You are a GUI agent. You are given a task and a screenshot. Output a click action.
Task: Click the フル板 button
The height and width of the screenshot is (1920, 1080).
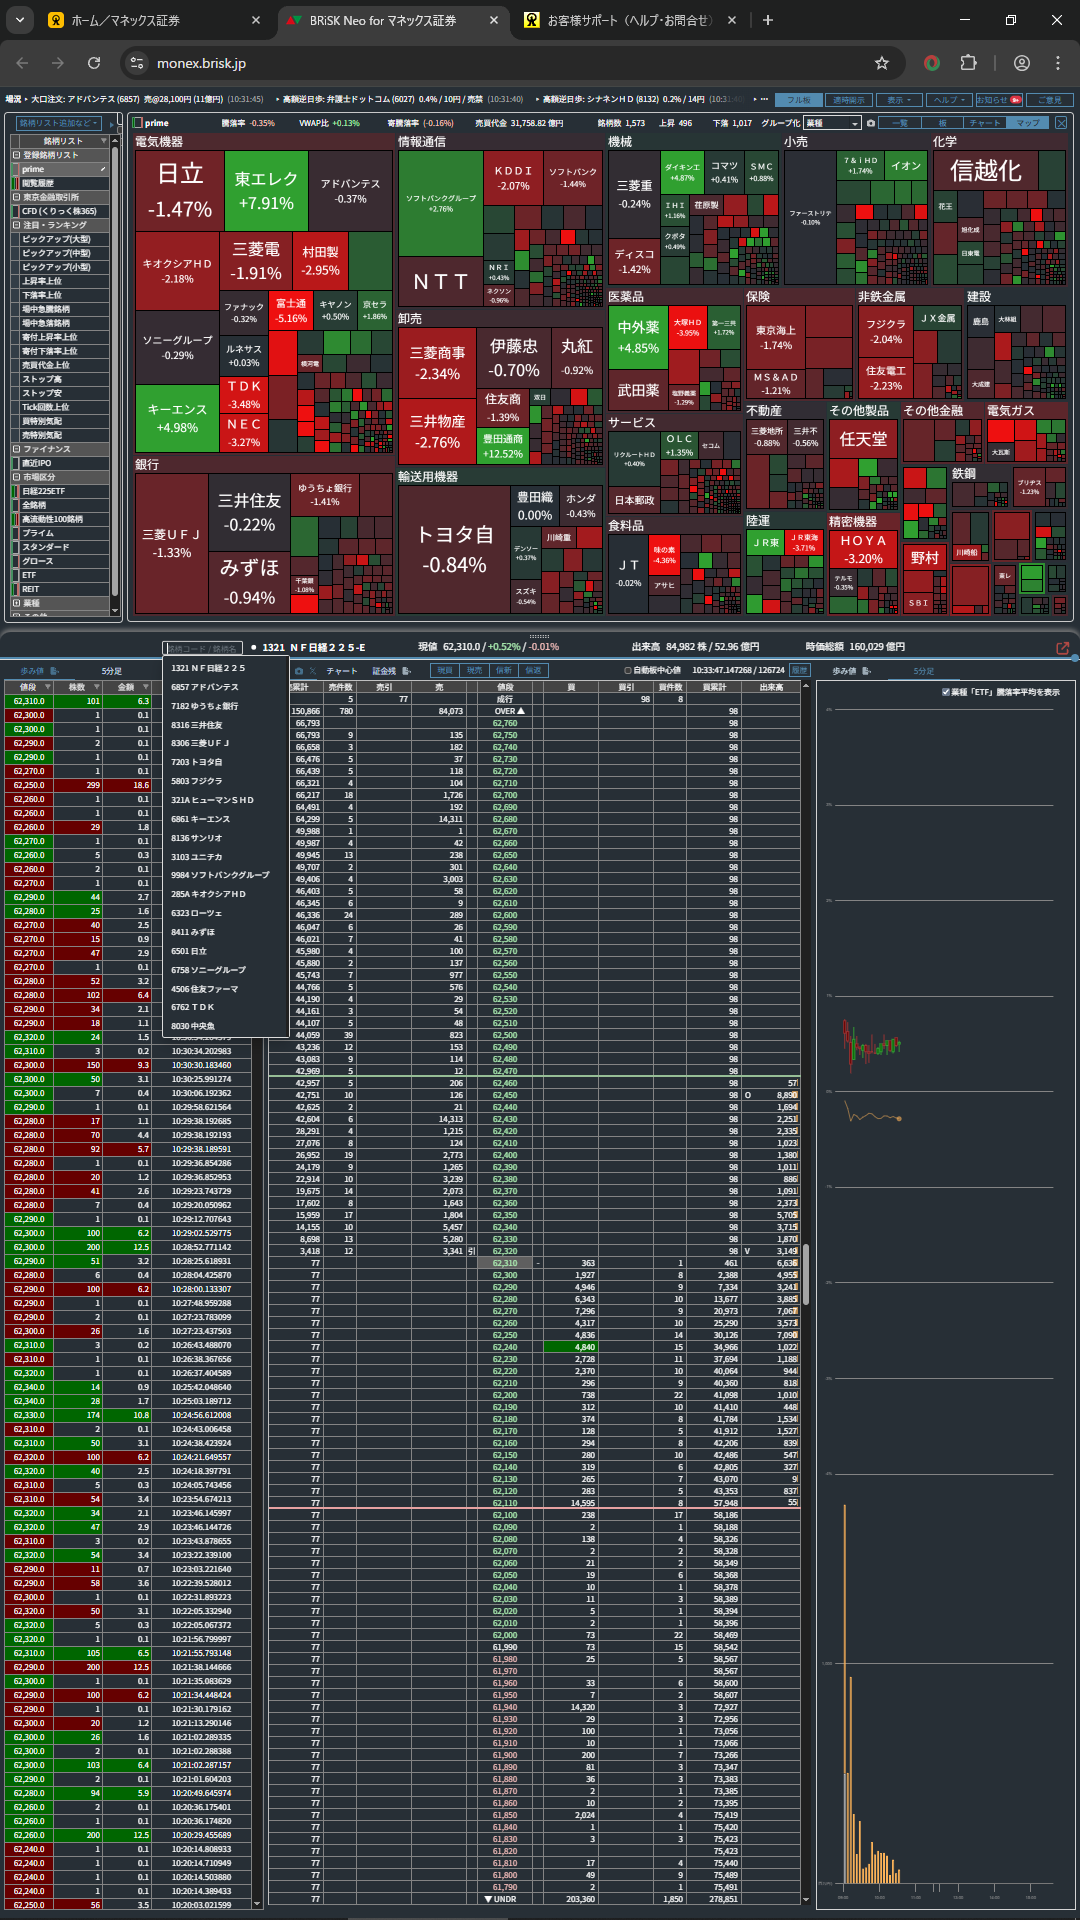click(799, 100)
